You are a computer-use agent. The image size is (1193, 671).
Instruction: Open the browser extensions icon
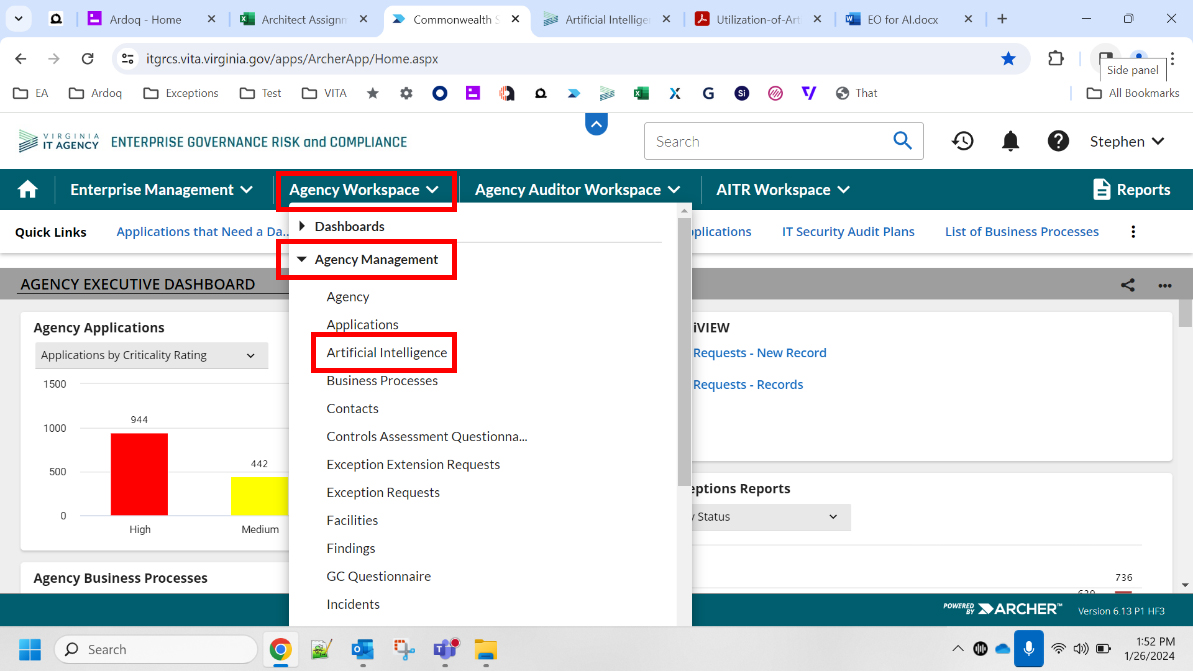point(1055,59)
